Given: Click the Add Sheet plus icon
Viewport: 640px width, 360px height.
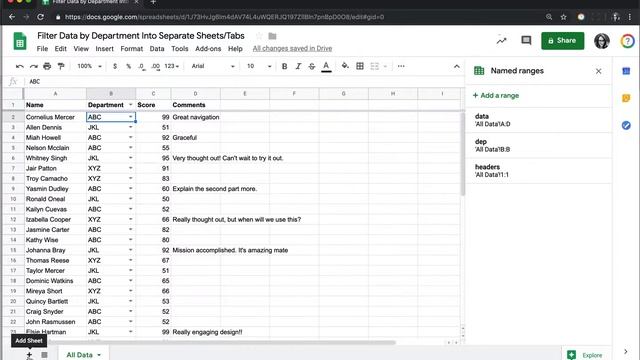Looking at the screenshot, I should click(x=29, y=355).
